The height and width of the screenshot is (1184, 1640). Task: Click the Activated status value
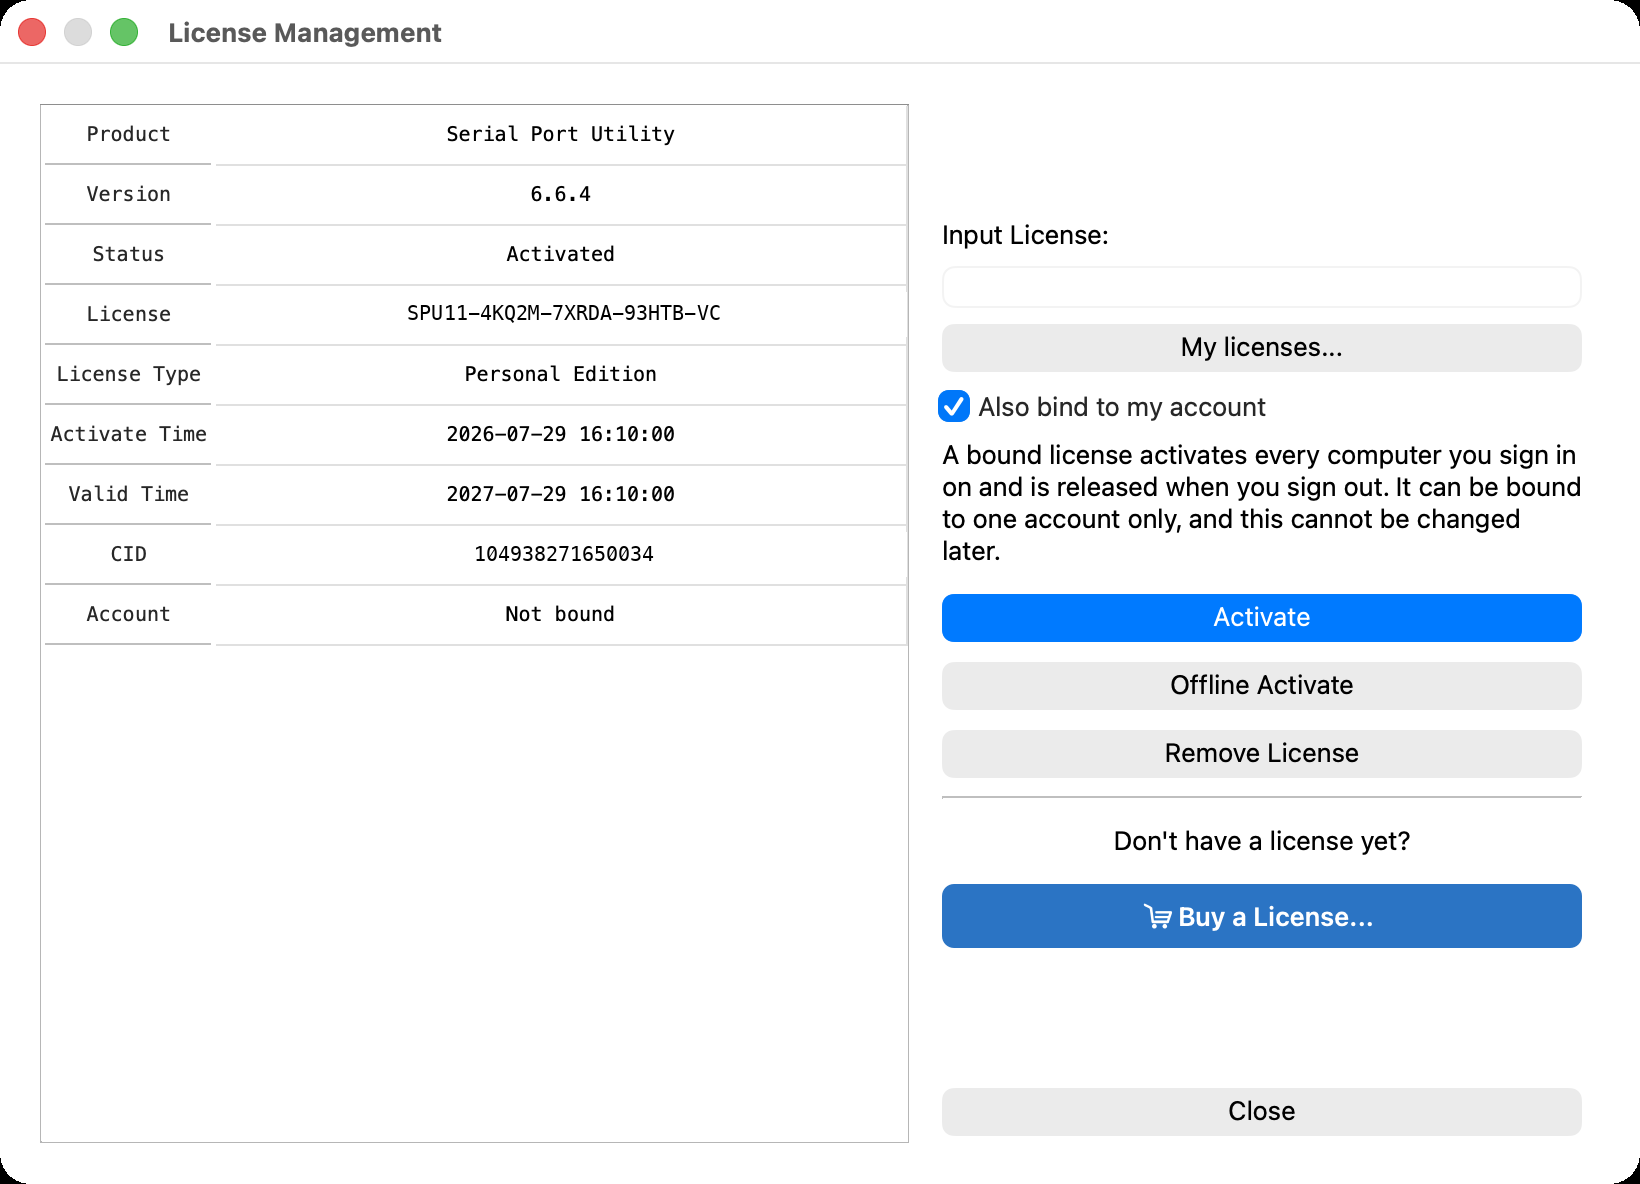[560, 254]
